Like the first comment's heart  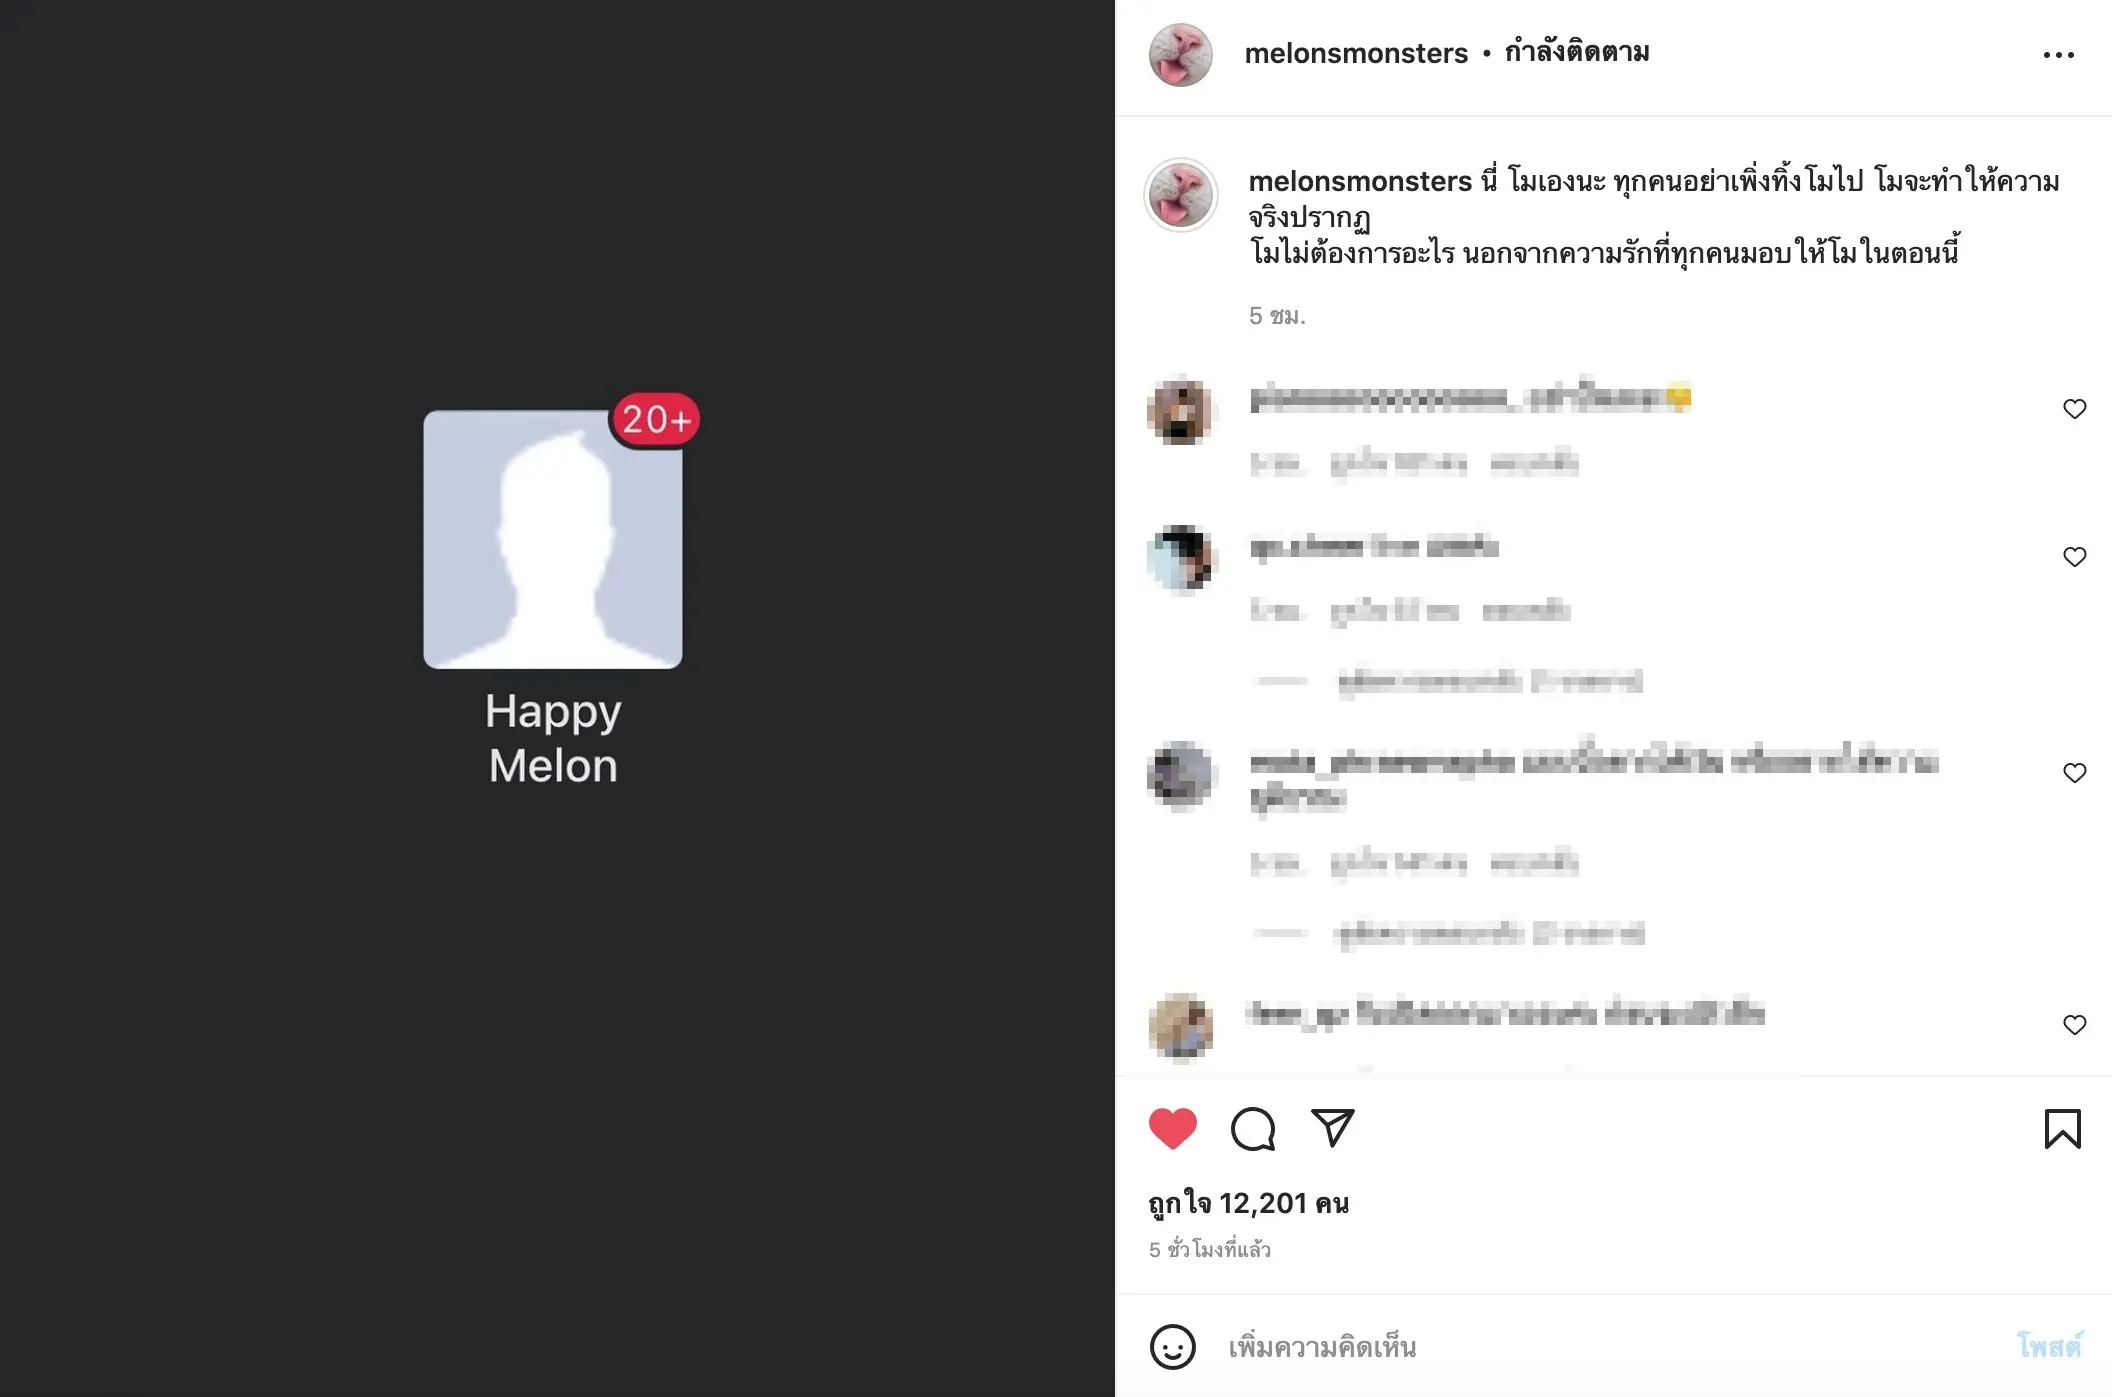pos(2075,409)
